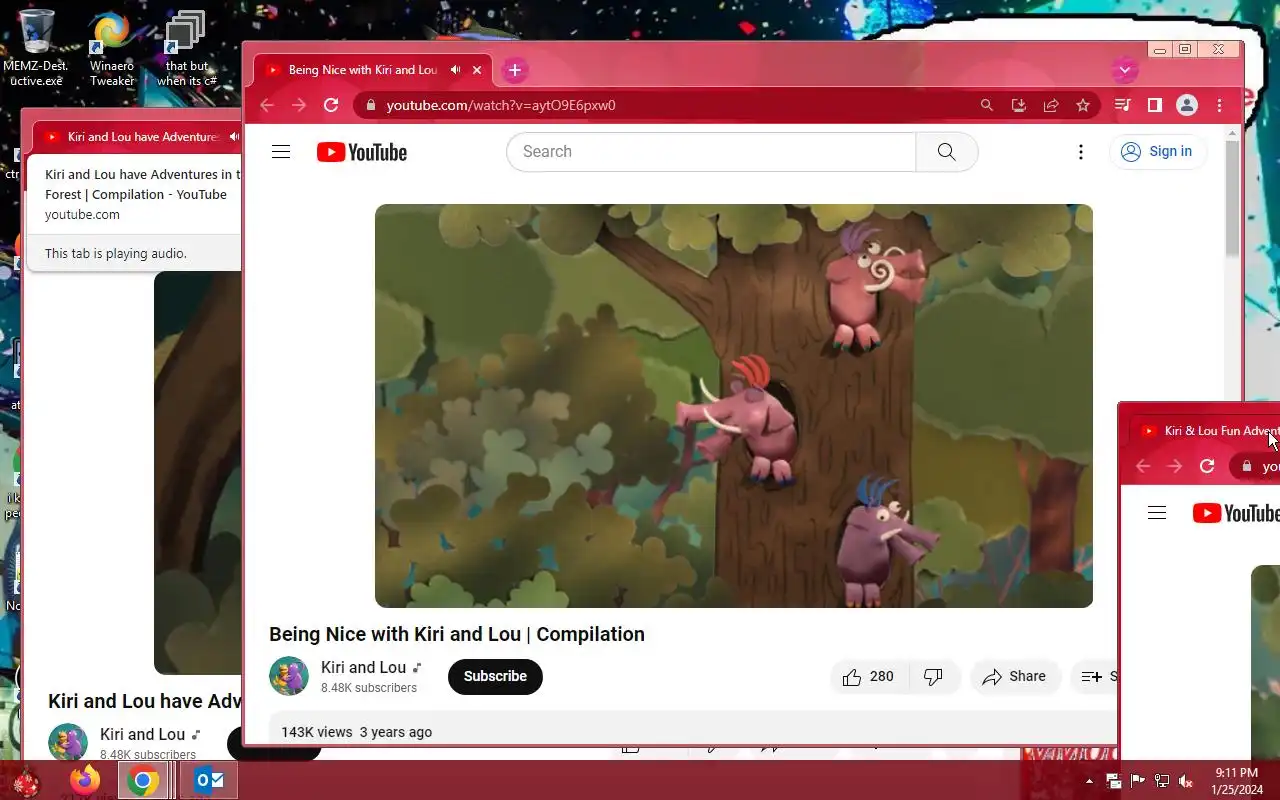Open hamburger menu in right background YouTube window
The height and width of the screenshot is (800, 1280).
(1157, 513)
